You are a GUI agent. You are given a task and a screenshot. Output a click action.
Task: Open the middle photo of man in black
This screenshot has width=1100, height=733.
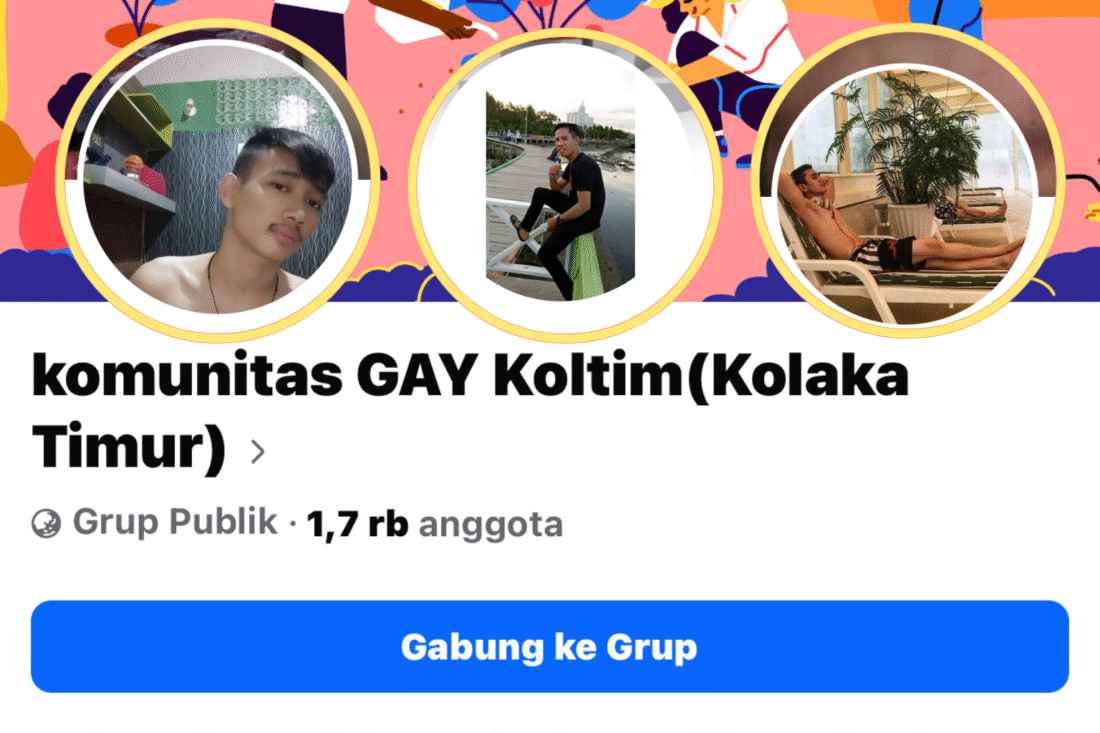pyautogui.click(x=561, y=195)
